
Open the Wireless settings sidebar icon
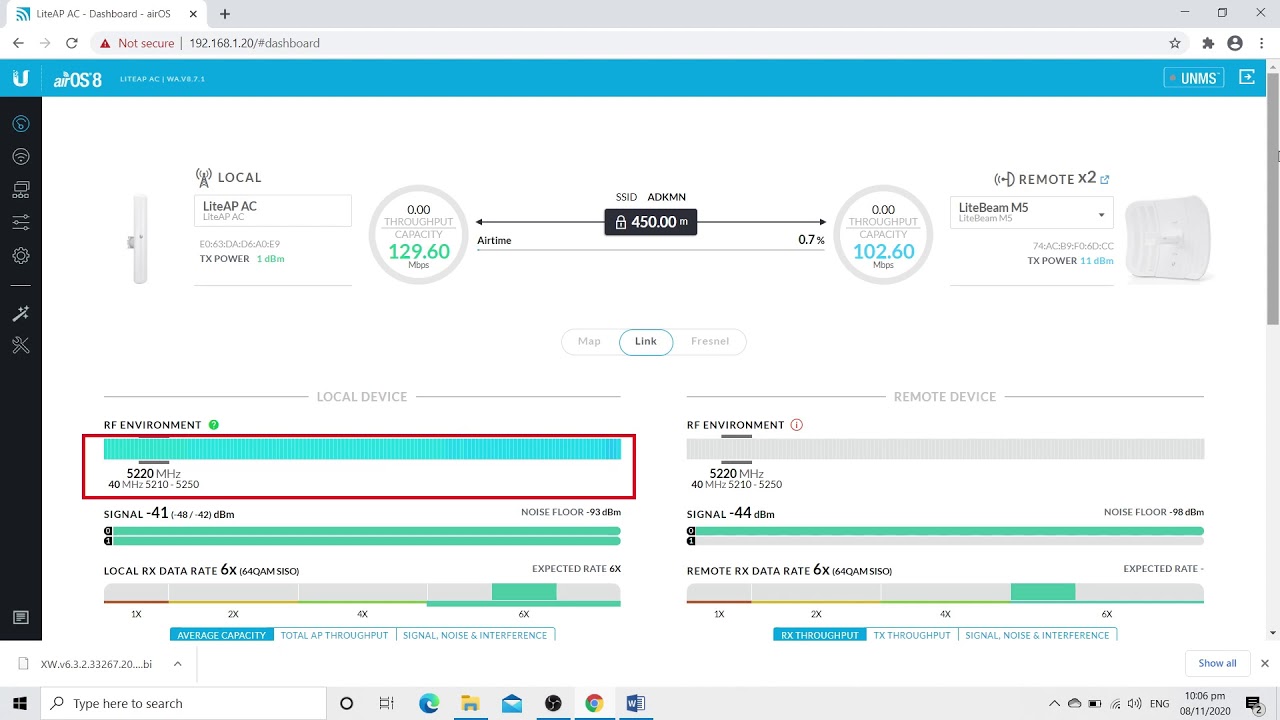[20, 157]
